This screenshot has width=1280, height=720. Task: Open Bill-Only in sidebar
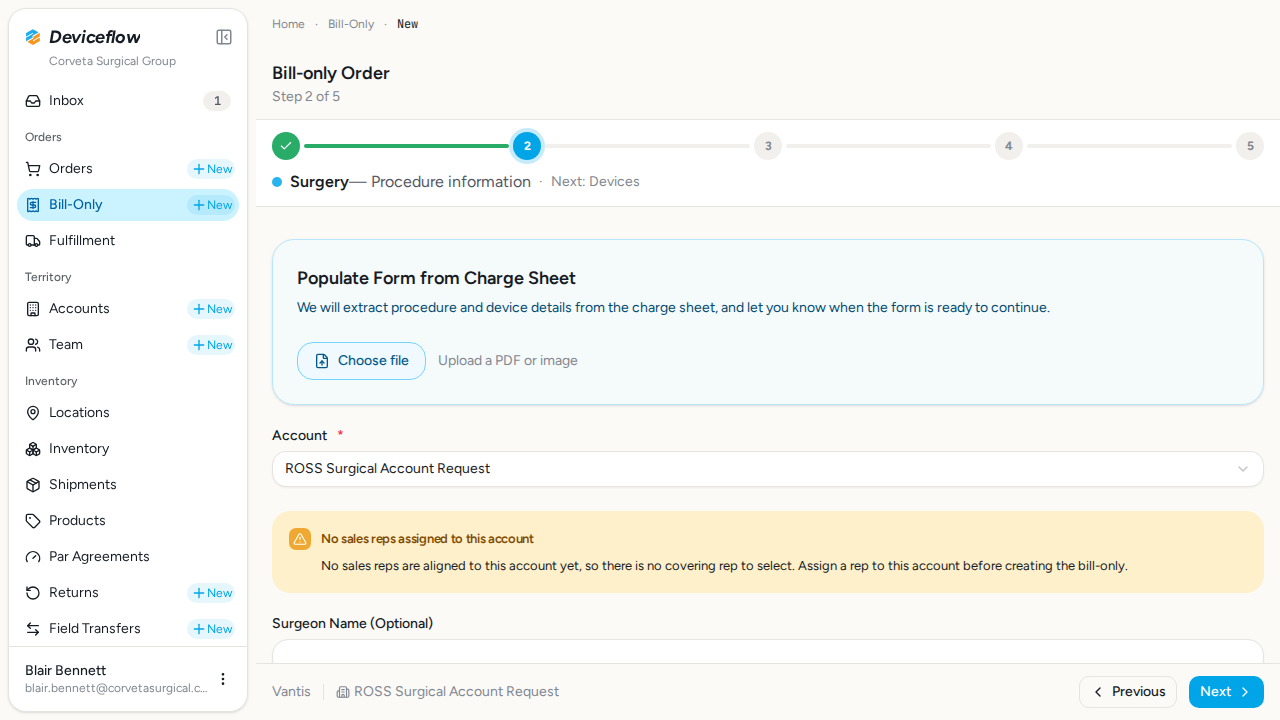[128, 205]
